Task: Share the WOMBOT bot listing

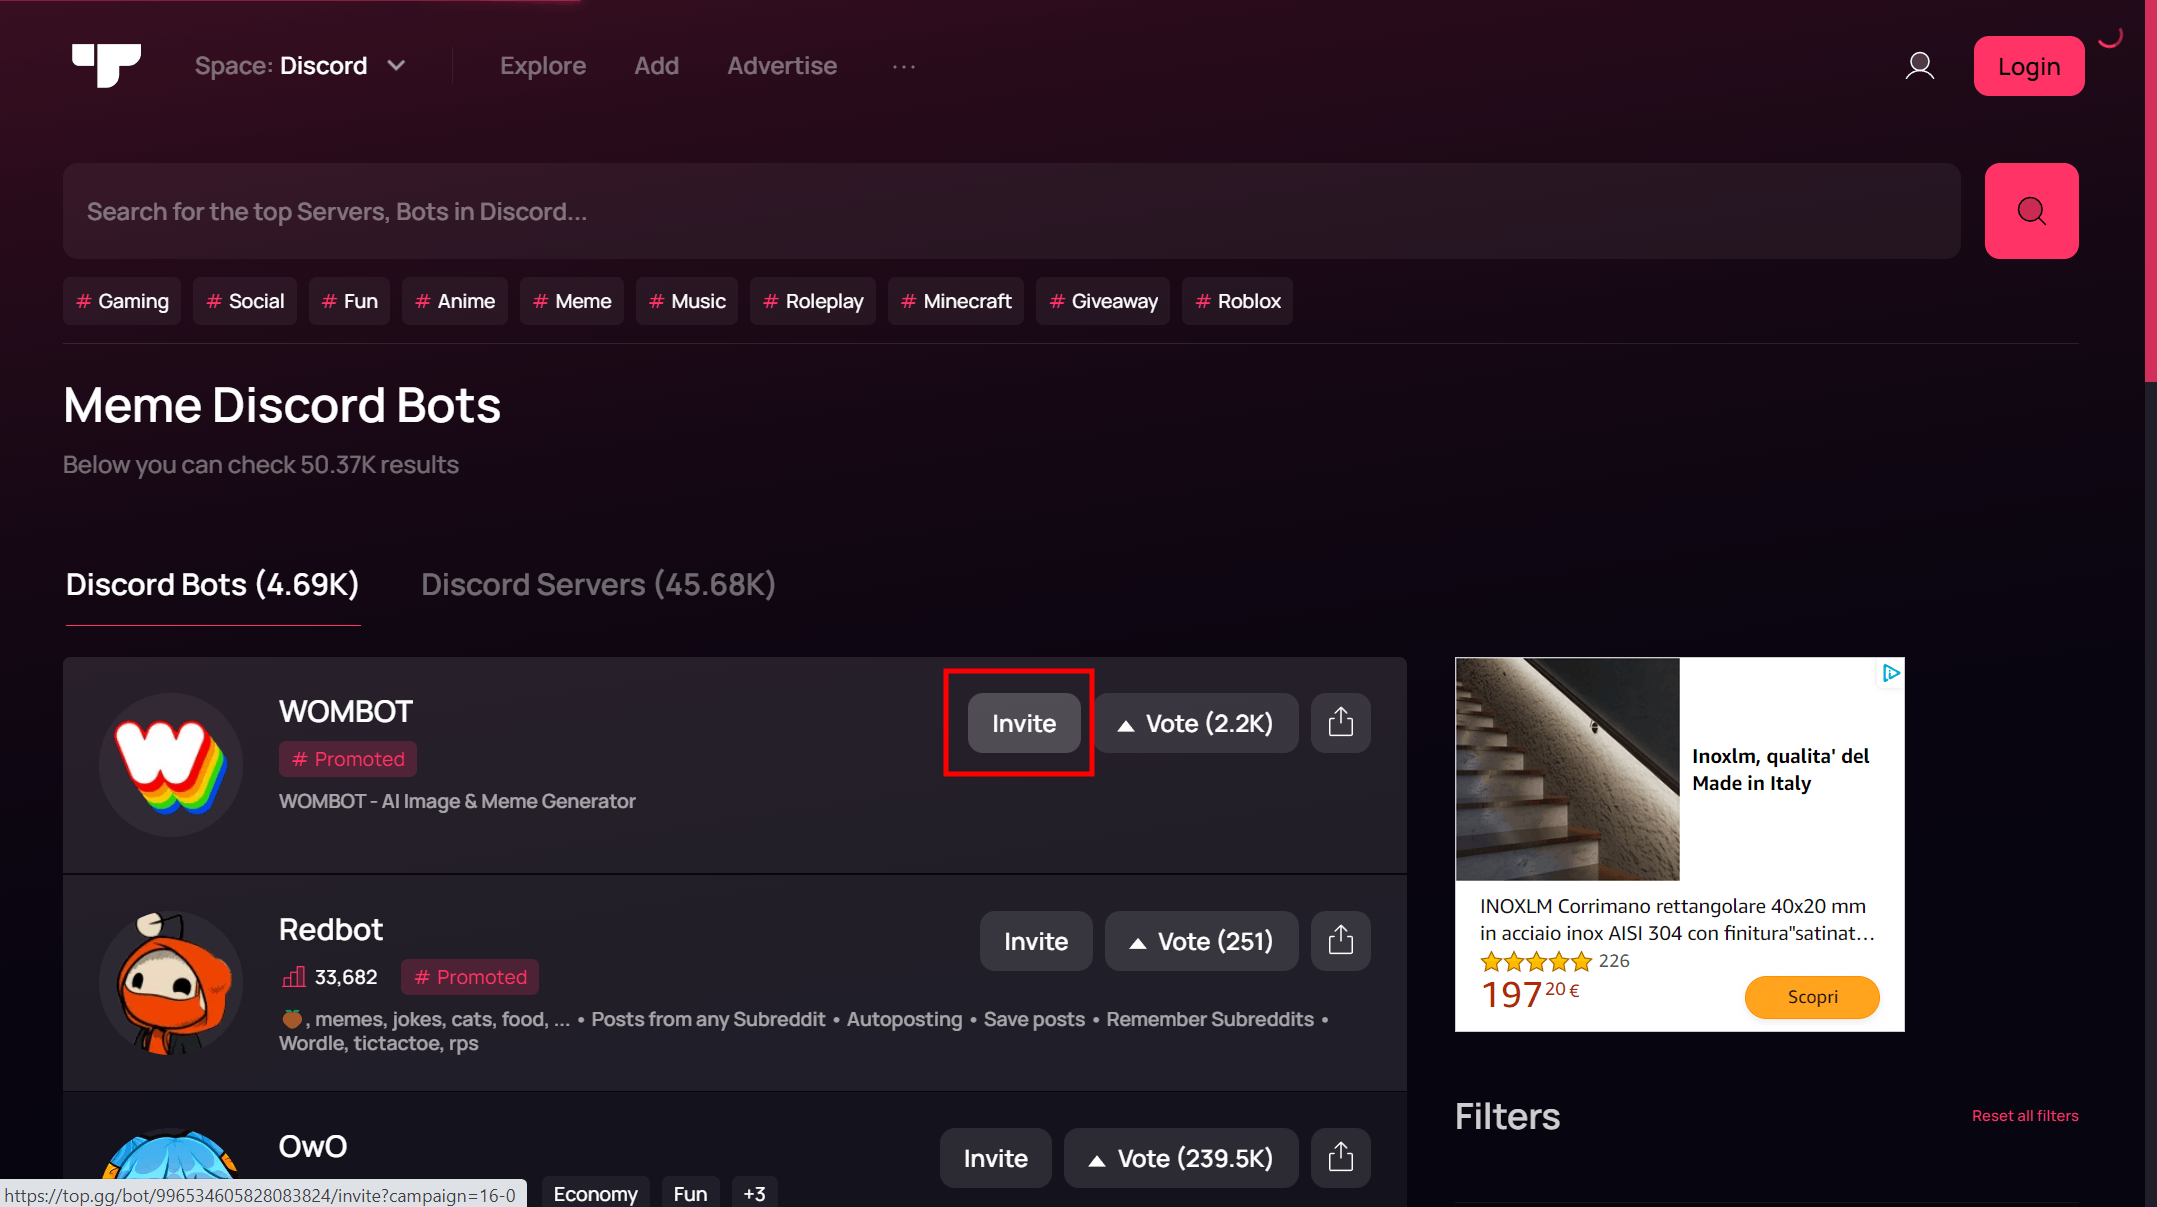Action: point(1340,722)
